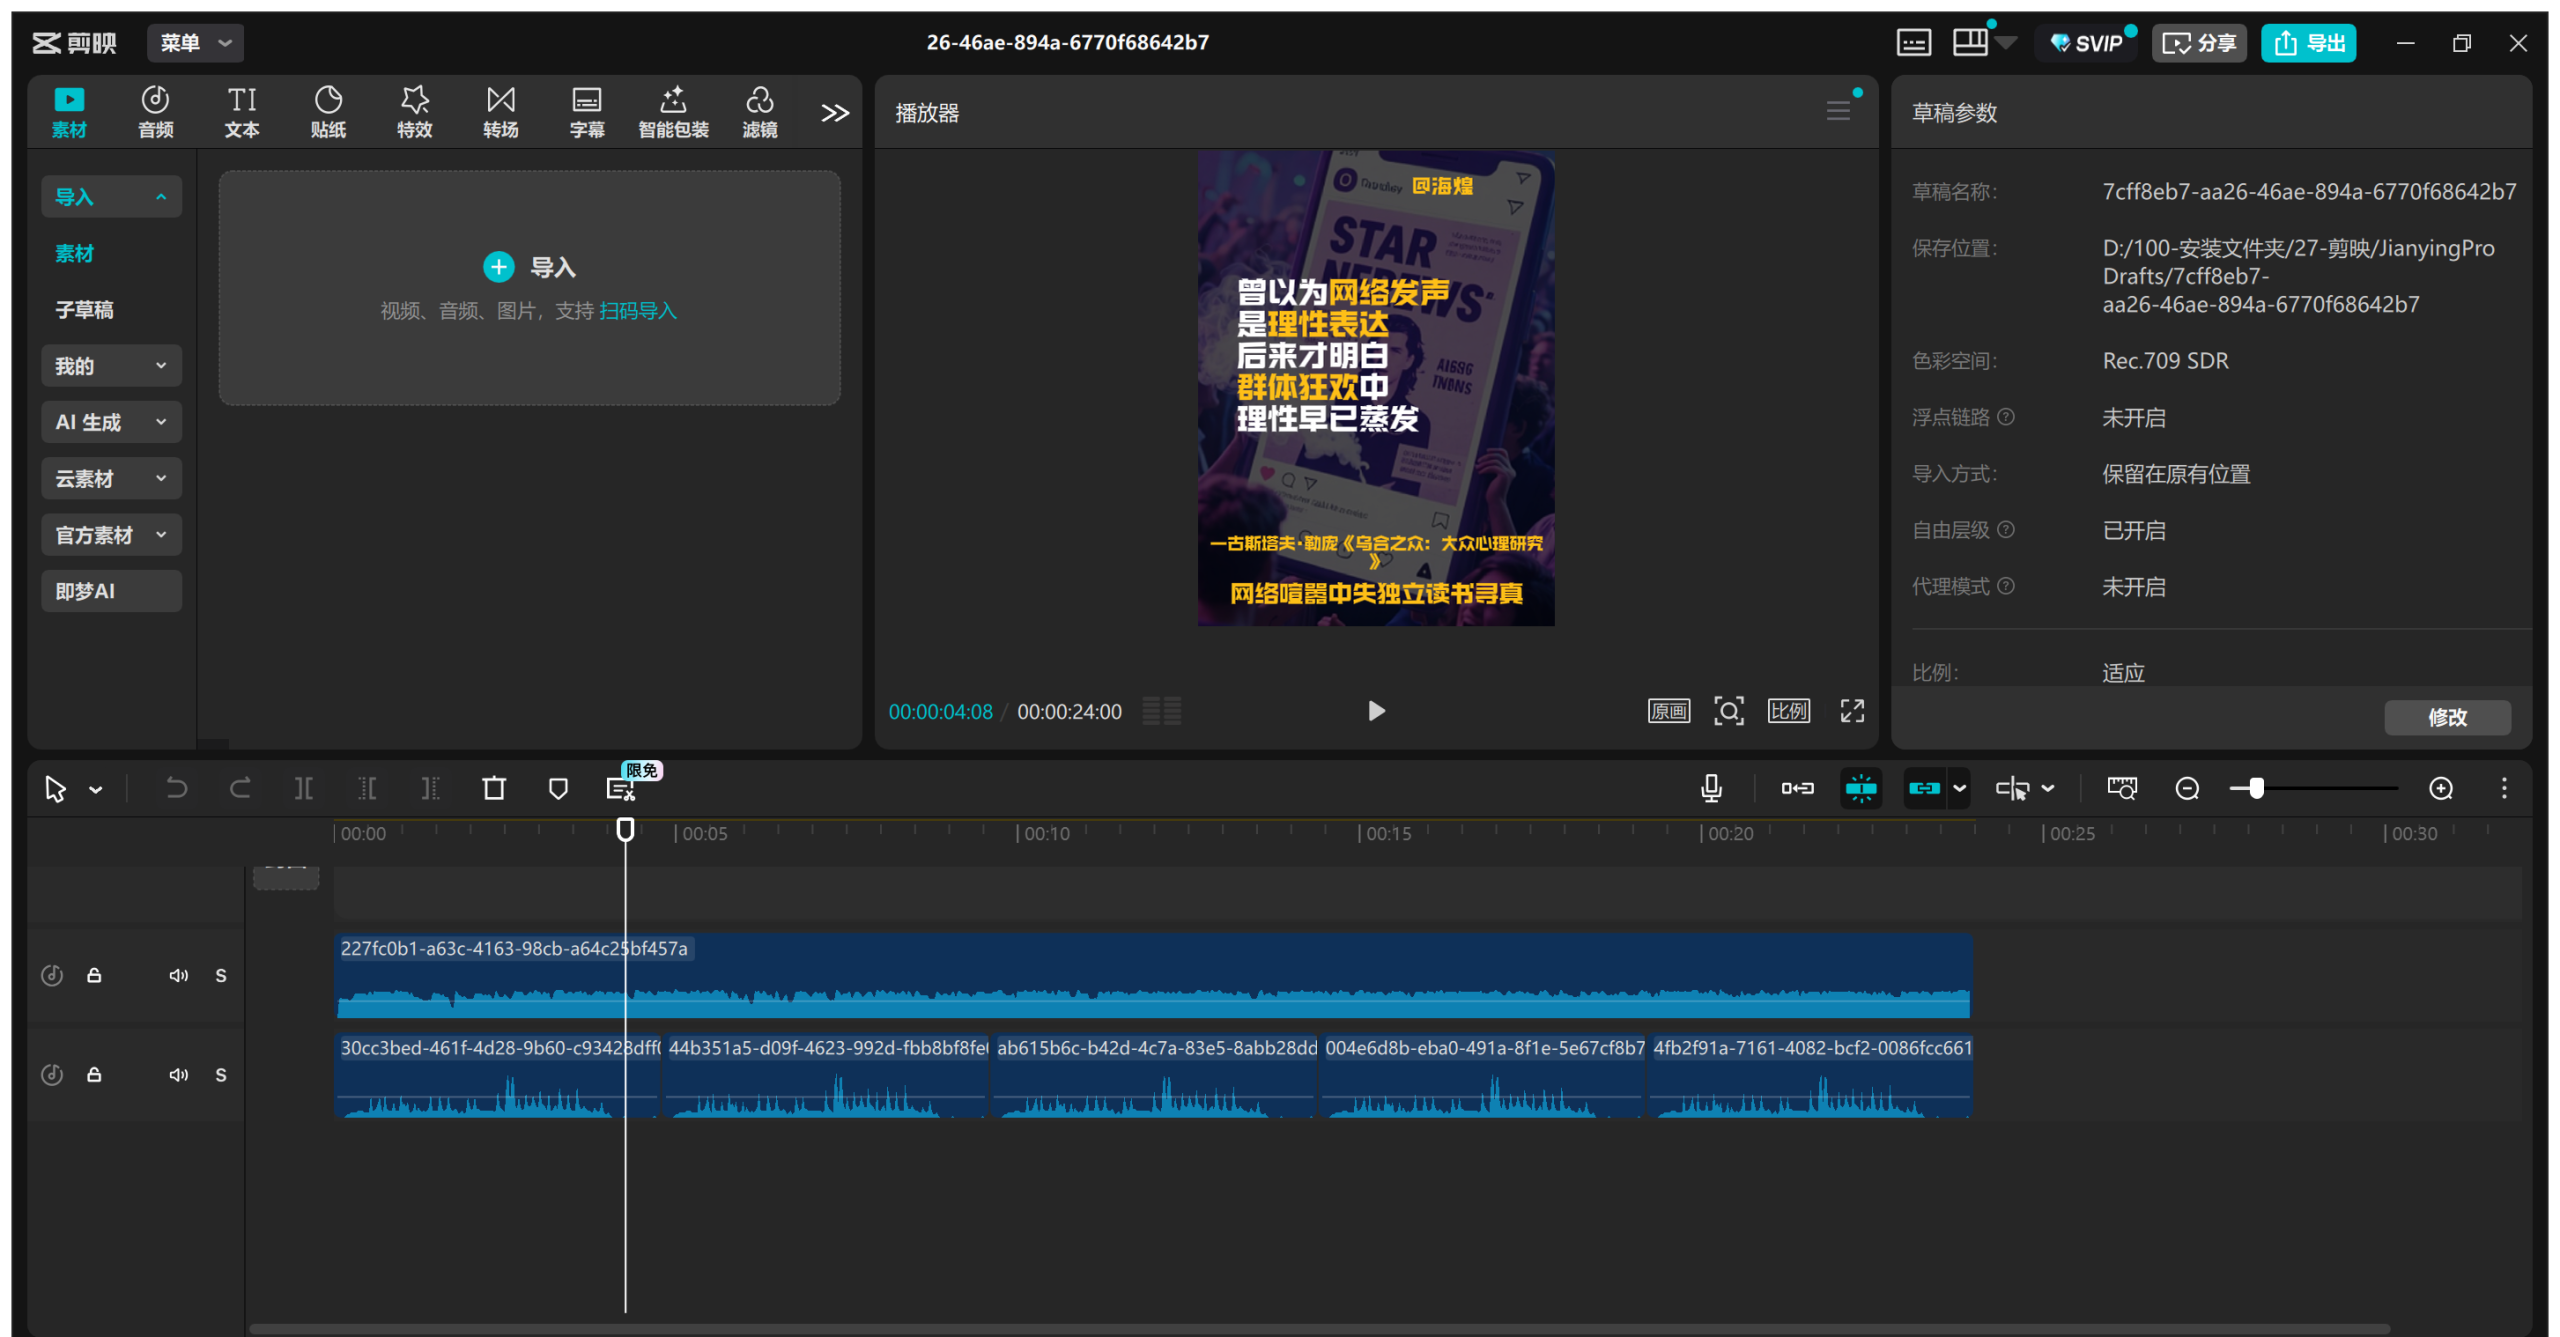Click the delete clip trash icon

pyautogui.click(x=494, y=788)
